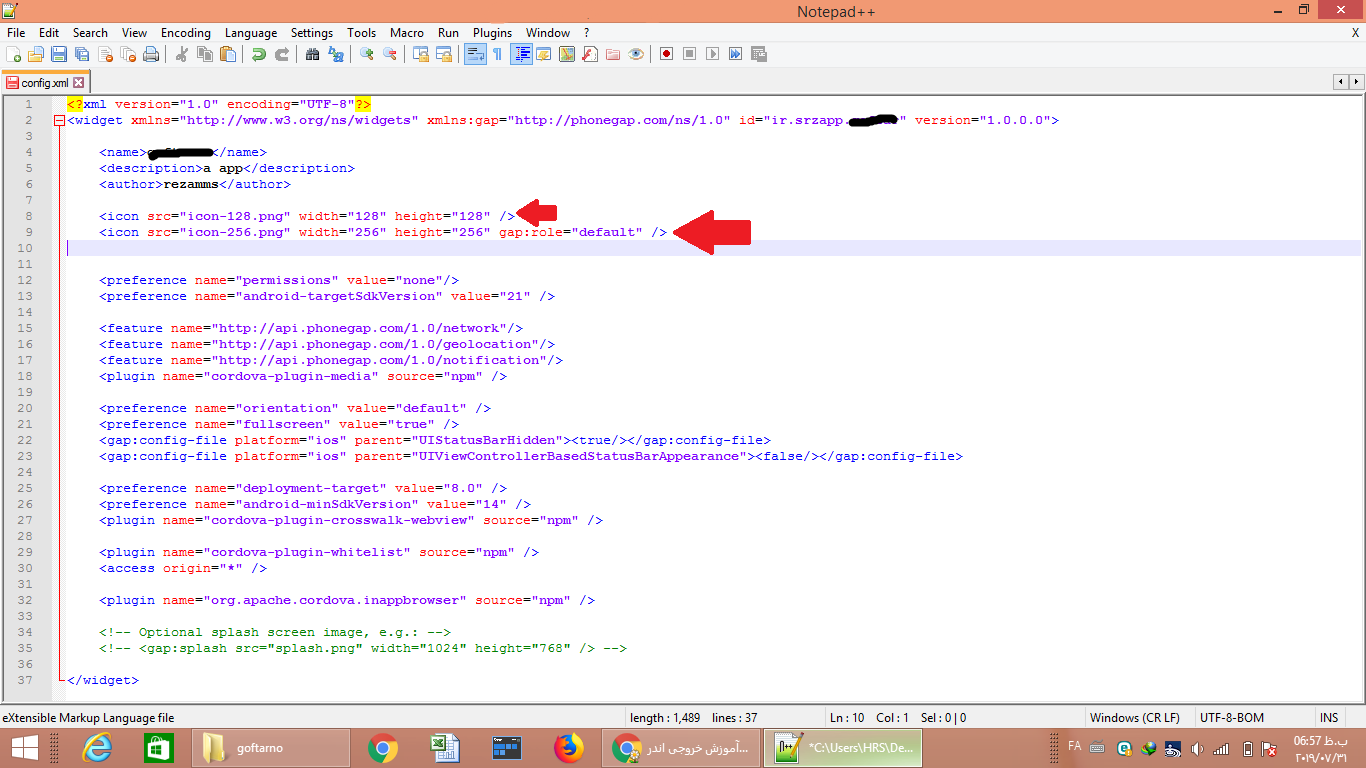This screenshot has width=1366, height=768.
Task: Open the Document Map panel icon
Action: click(567, 54)
